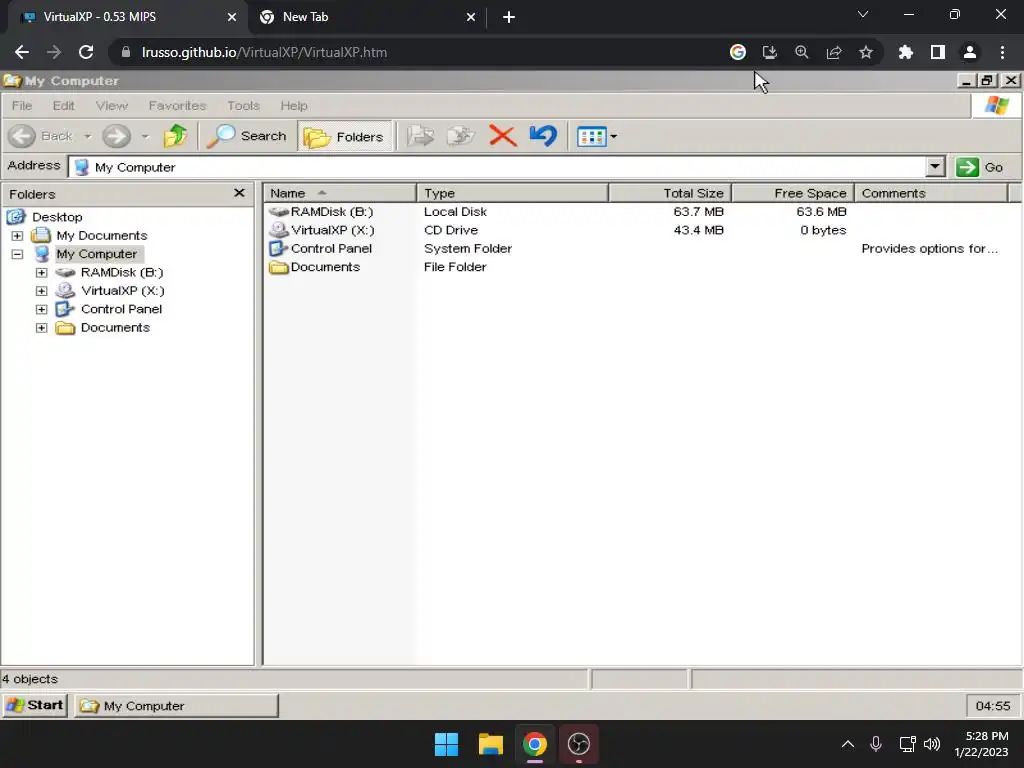1024x768 pixels.
Task: Reload the VirtualXP browser page
Action: (x=86, y=52)
